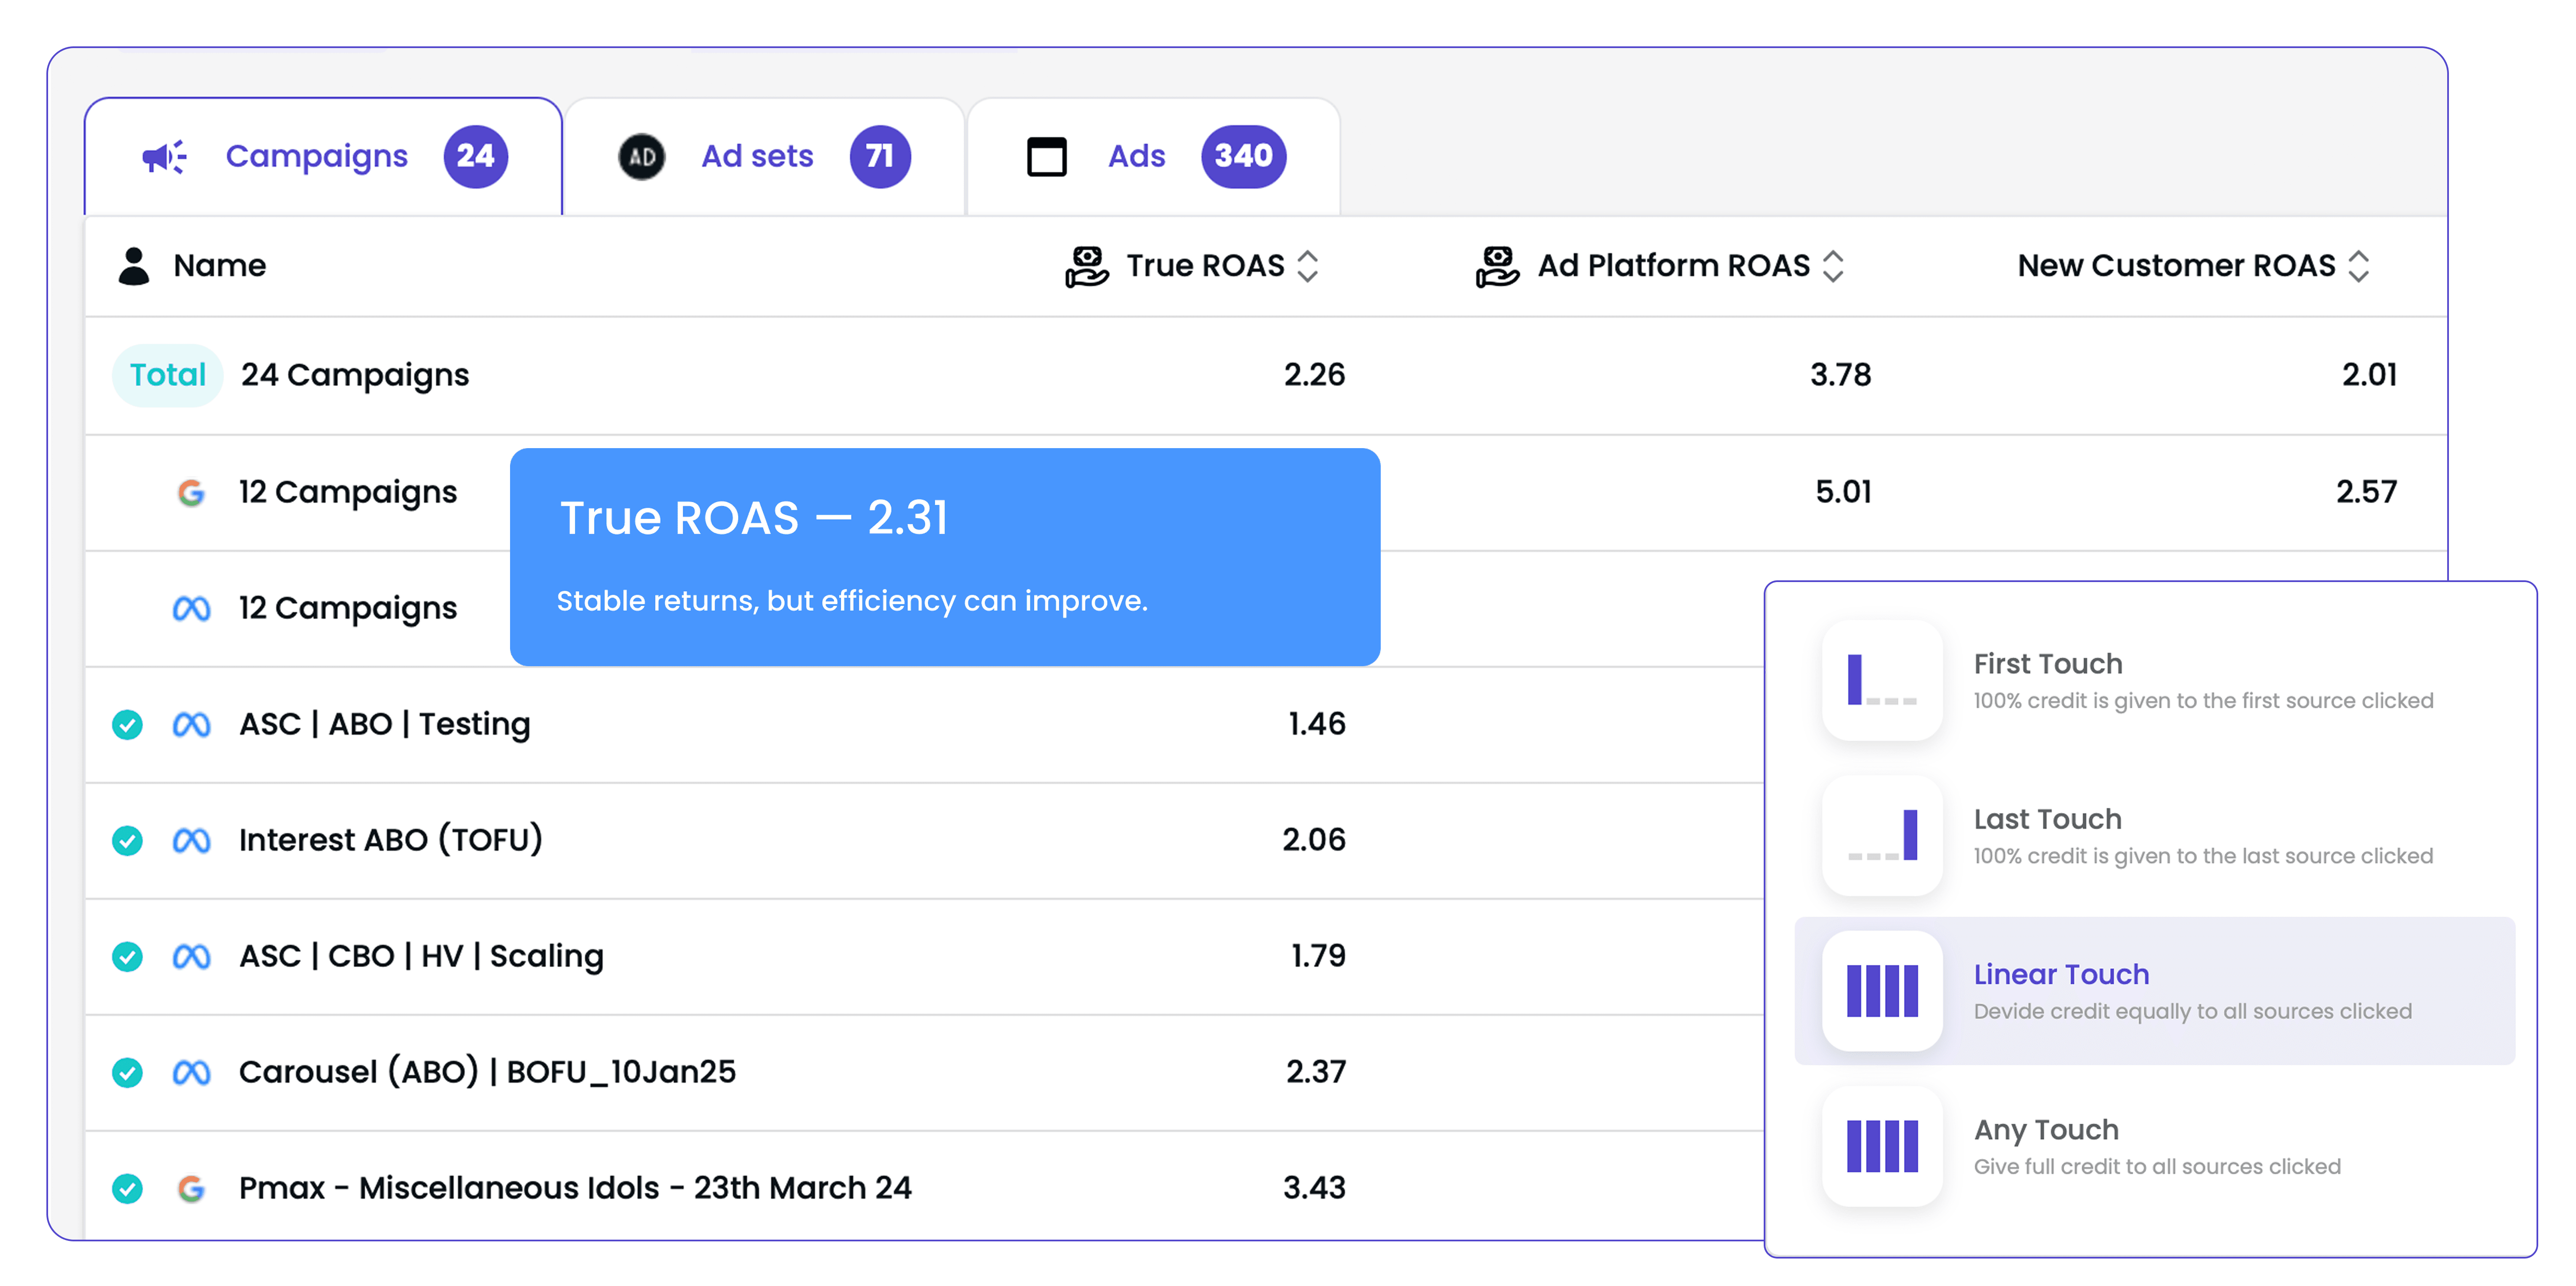Screen dimensions: 2576x1286
Task: Click the Name column header
Action: click(219, 266)
